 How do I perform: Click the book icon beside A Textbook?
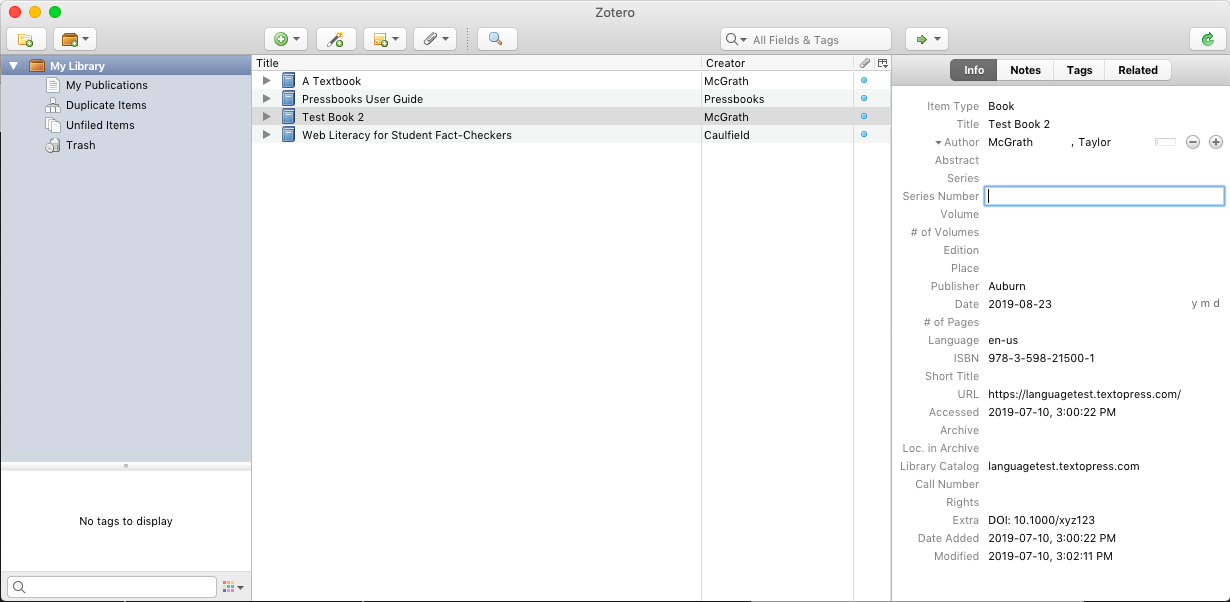(x=289, y=81)
